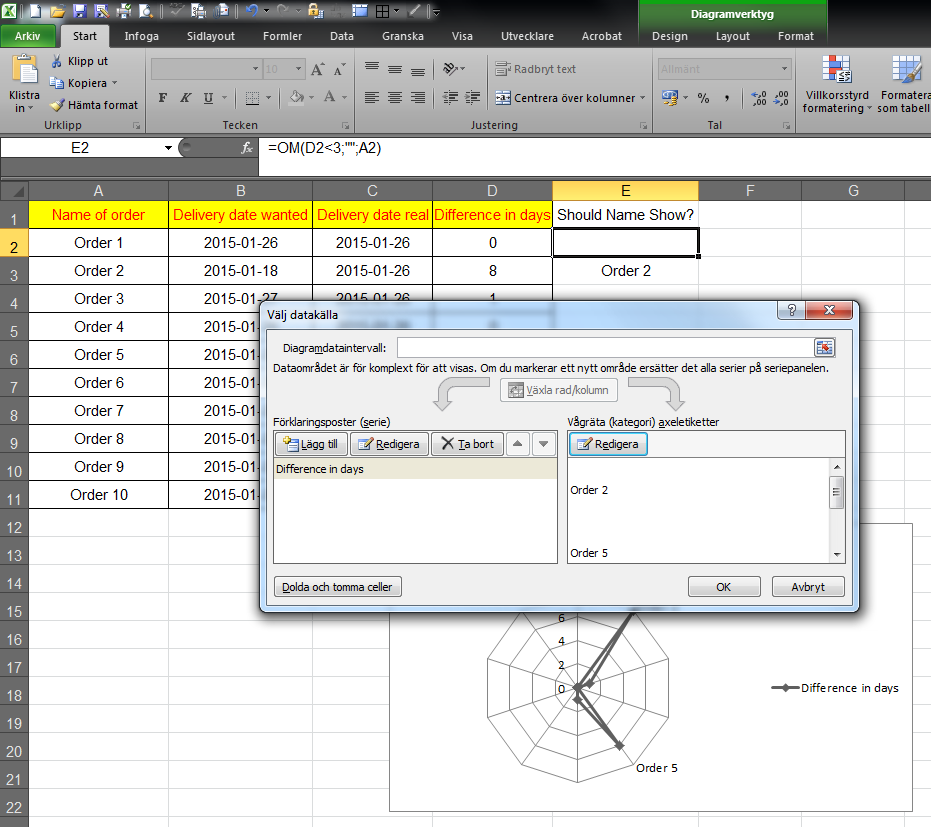Switch to the Data tab
Image resolution: width=931 pixels, height=827 pixels.
tap(342, 36)
